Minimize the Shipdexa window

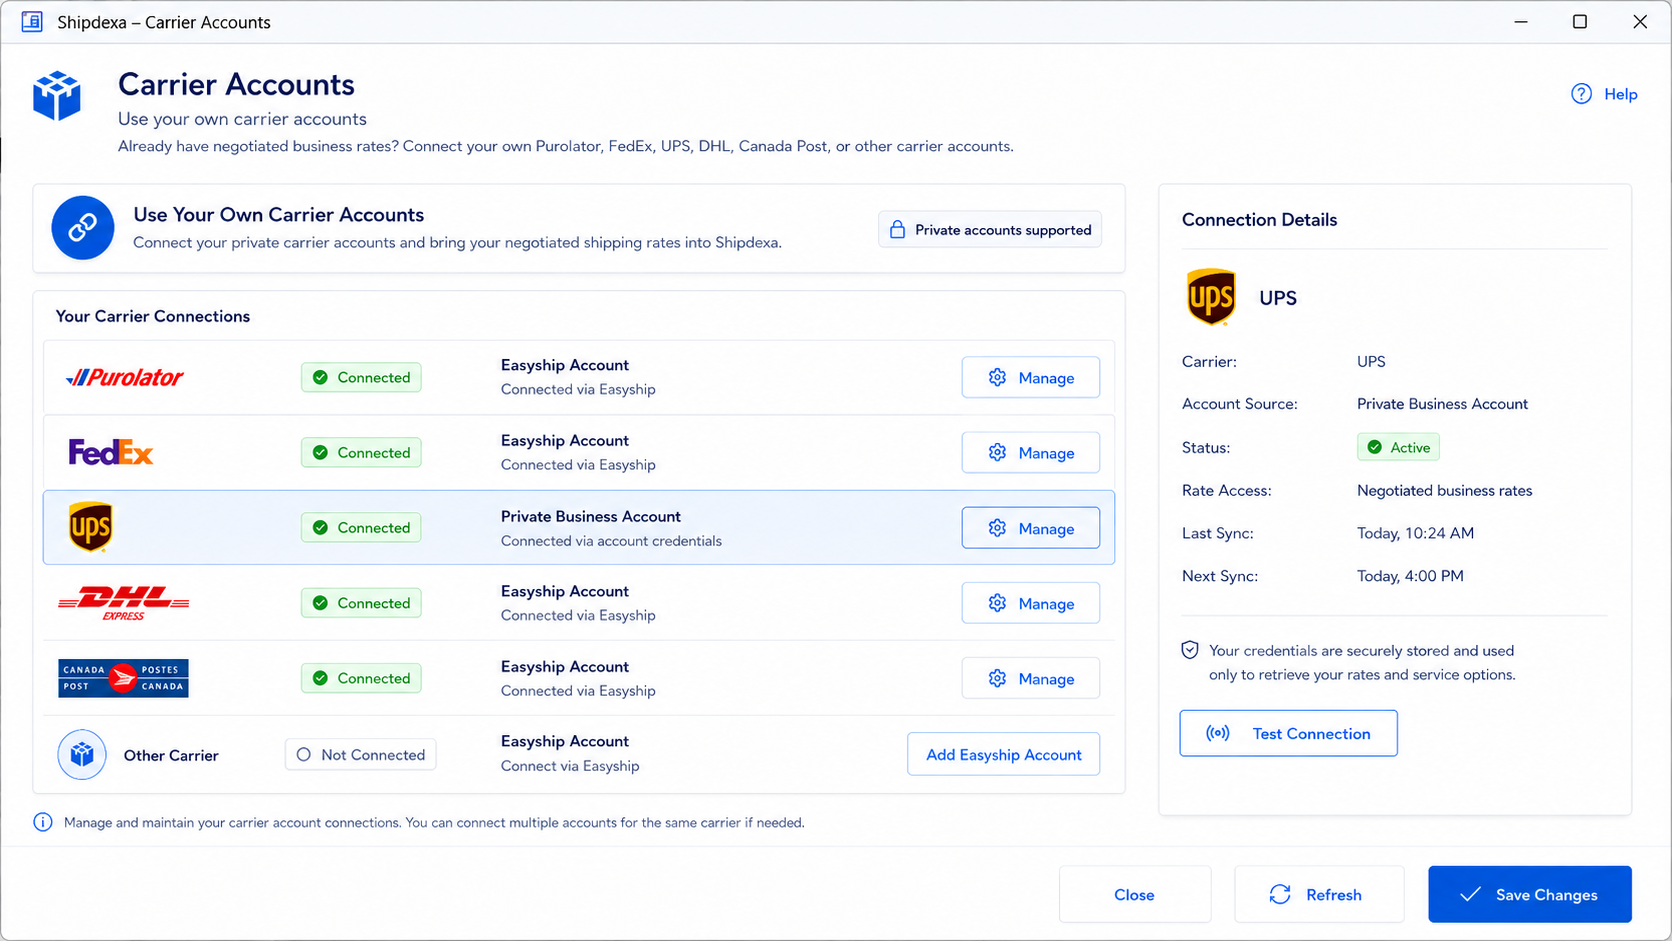tap(1521, 22)
